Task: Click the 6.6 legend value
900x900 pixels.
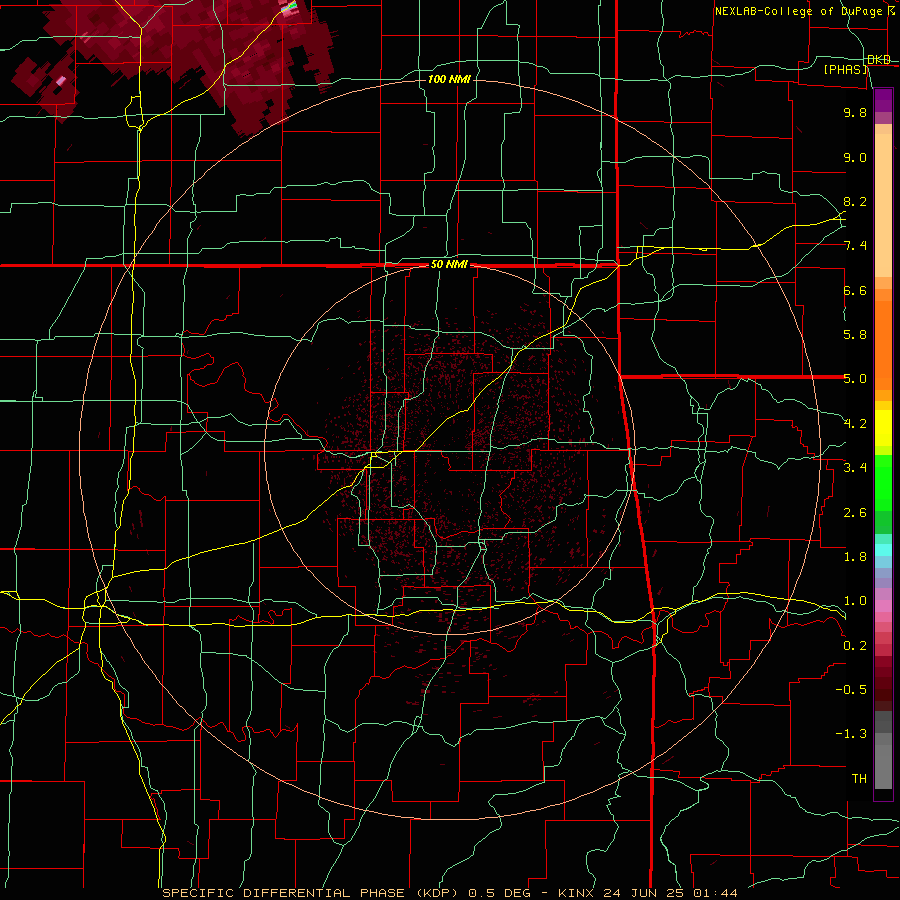Action: (x=855, y=290)
